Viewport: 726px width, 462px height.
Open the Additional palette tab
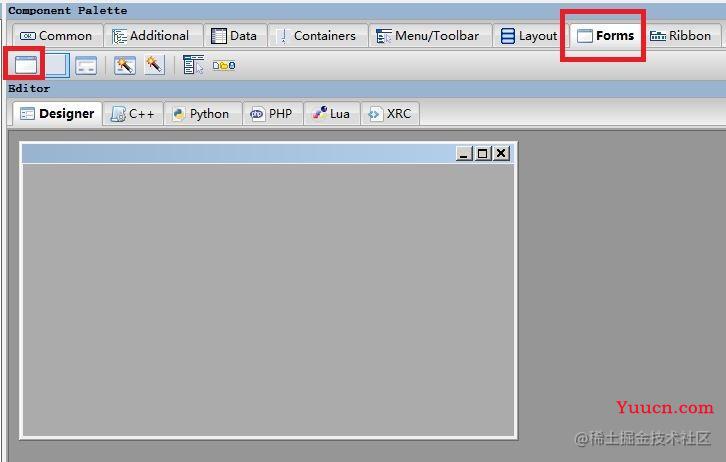point(151,36)
